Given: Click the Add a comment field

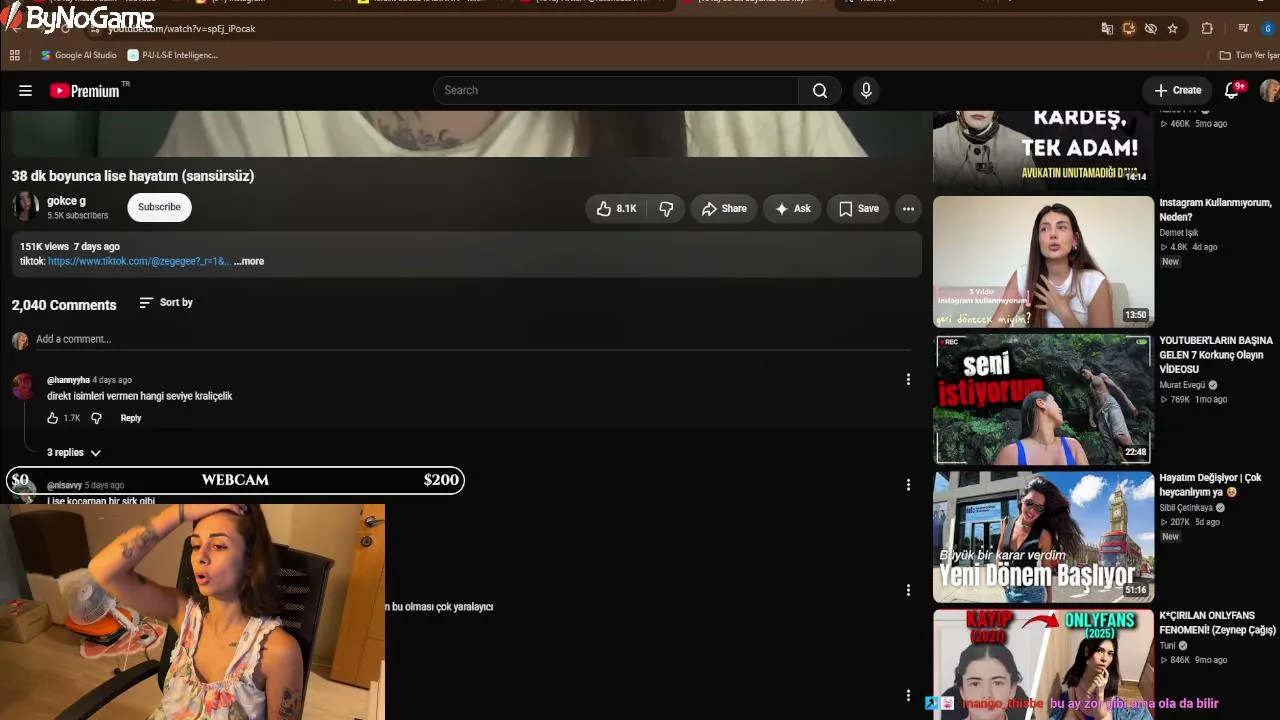Looking at the screenshot, I should [472, 340].
